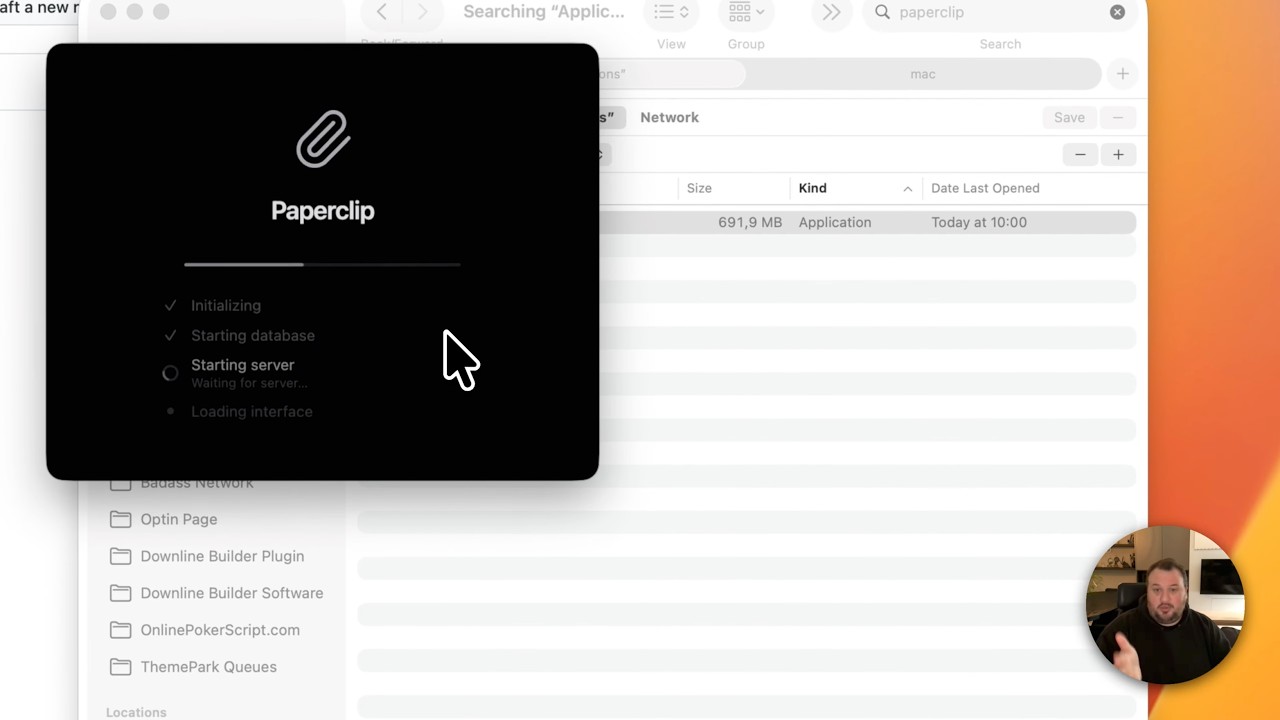Open the Downline Builder Software folder

pyautogui.click(x=231, y=593)
